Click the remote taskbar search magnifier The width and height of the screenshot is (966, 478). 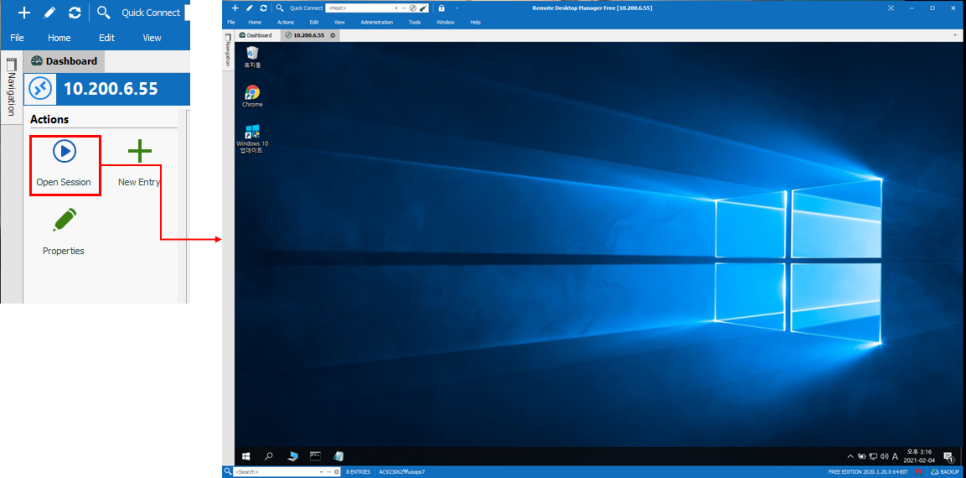coord(269,456)
